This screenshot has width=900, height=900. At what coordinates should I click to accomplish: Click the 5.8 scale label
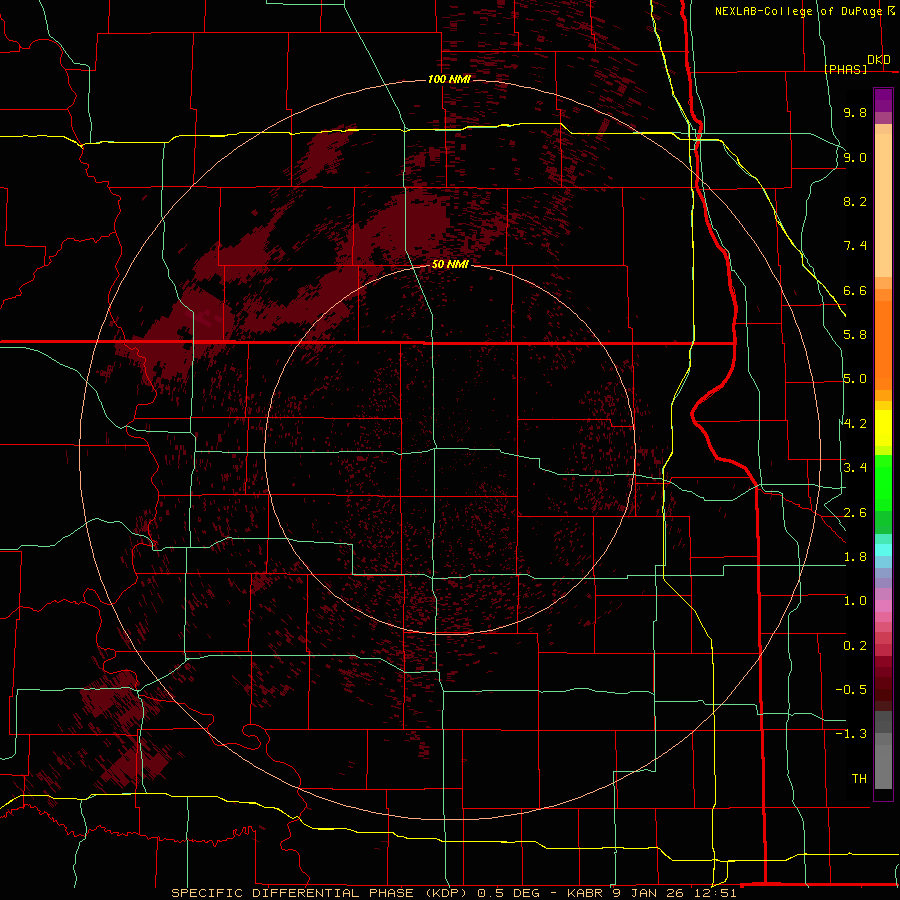tap(855, 335)
